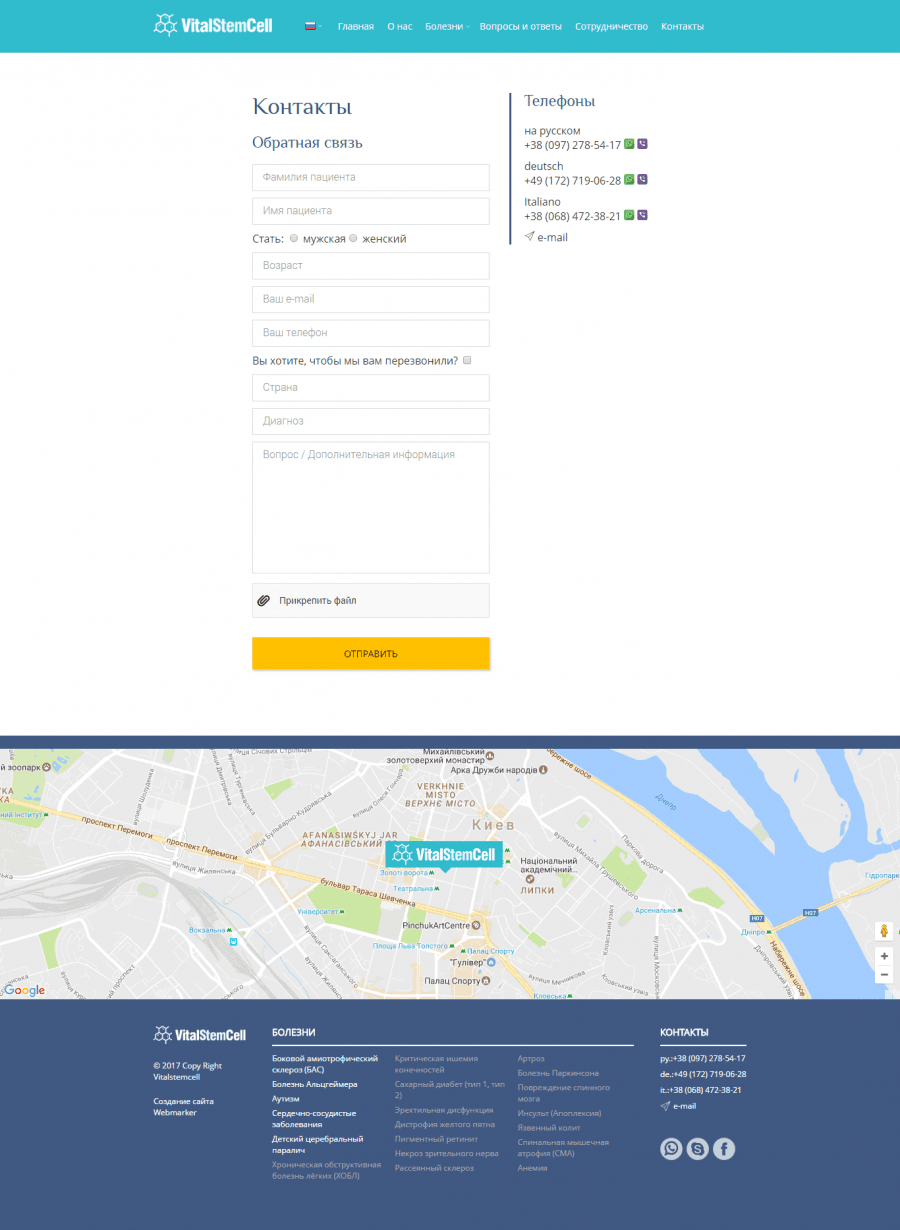Click WhatsApp icon beside the Russian phone number
The image size is (900, 1230).
(629, 144)
